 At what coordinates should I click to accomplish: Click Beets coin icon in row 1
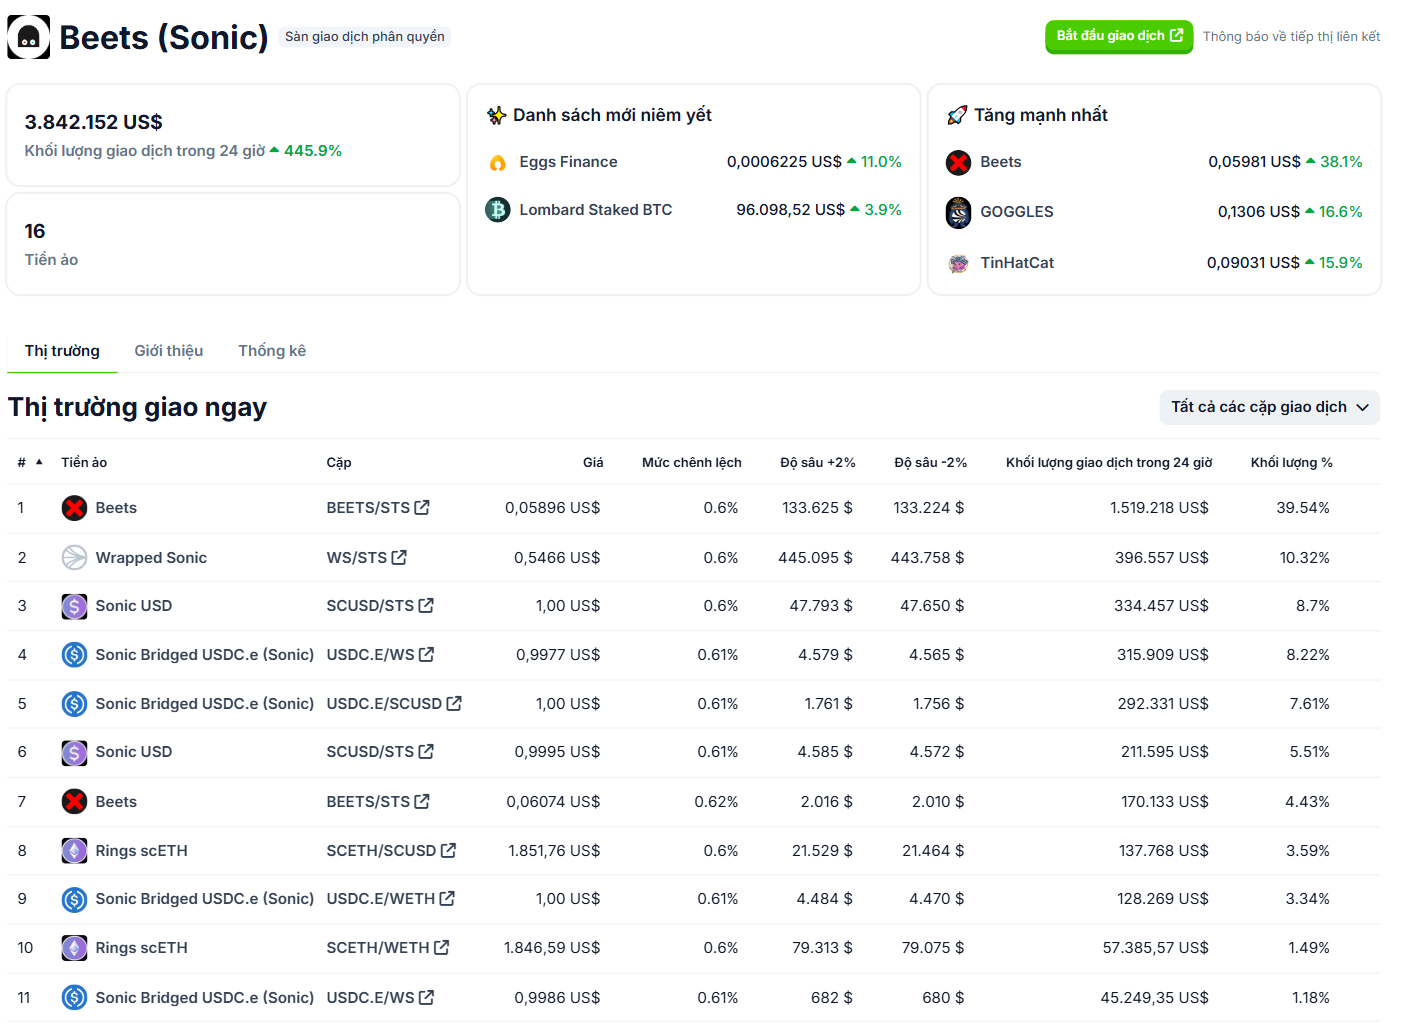pos(74,508)
